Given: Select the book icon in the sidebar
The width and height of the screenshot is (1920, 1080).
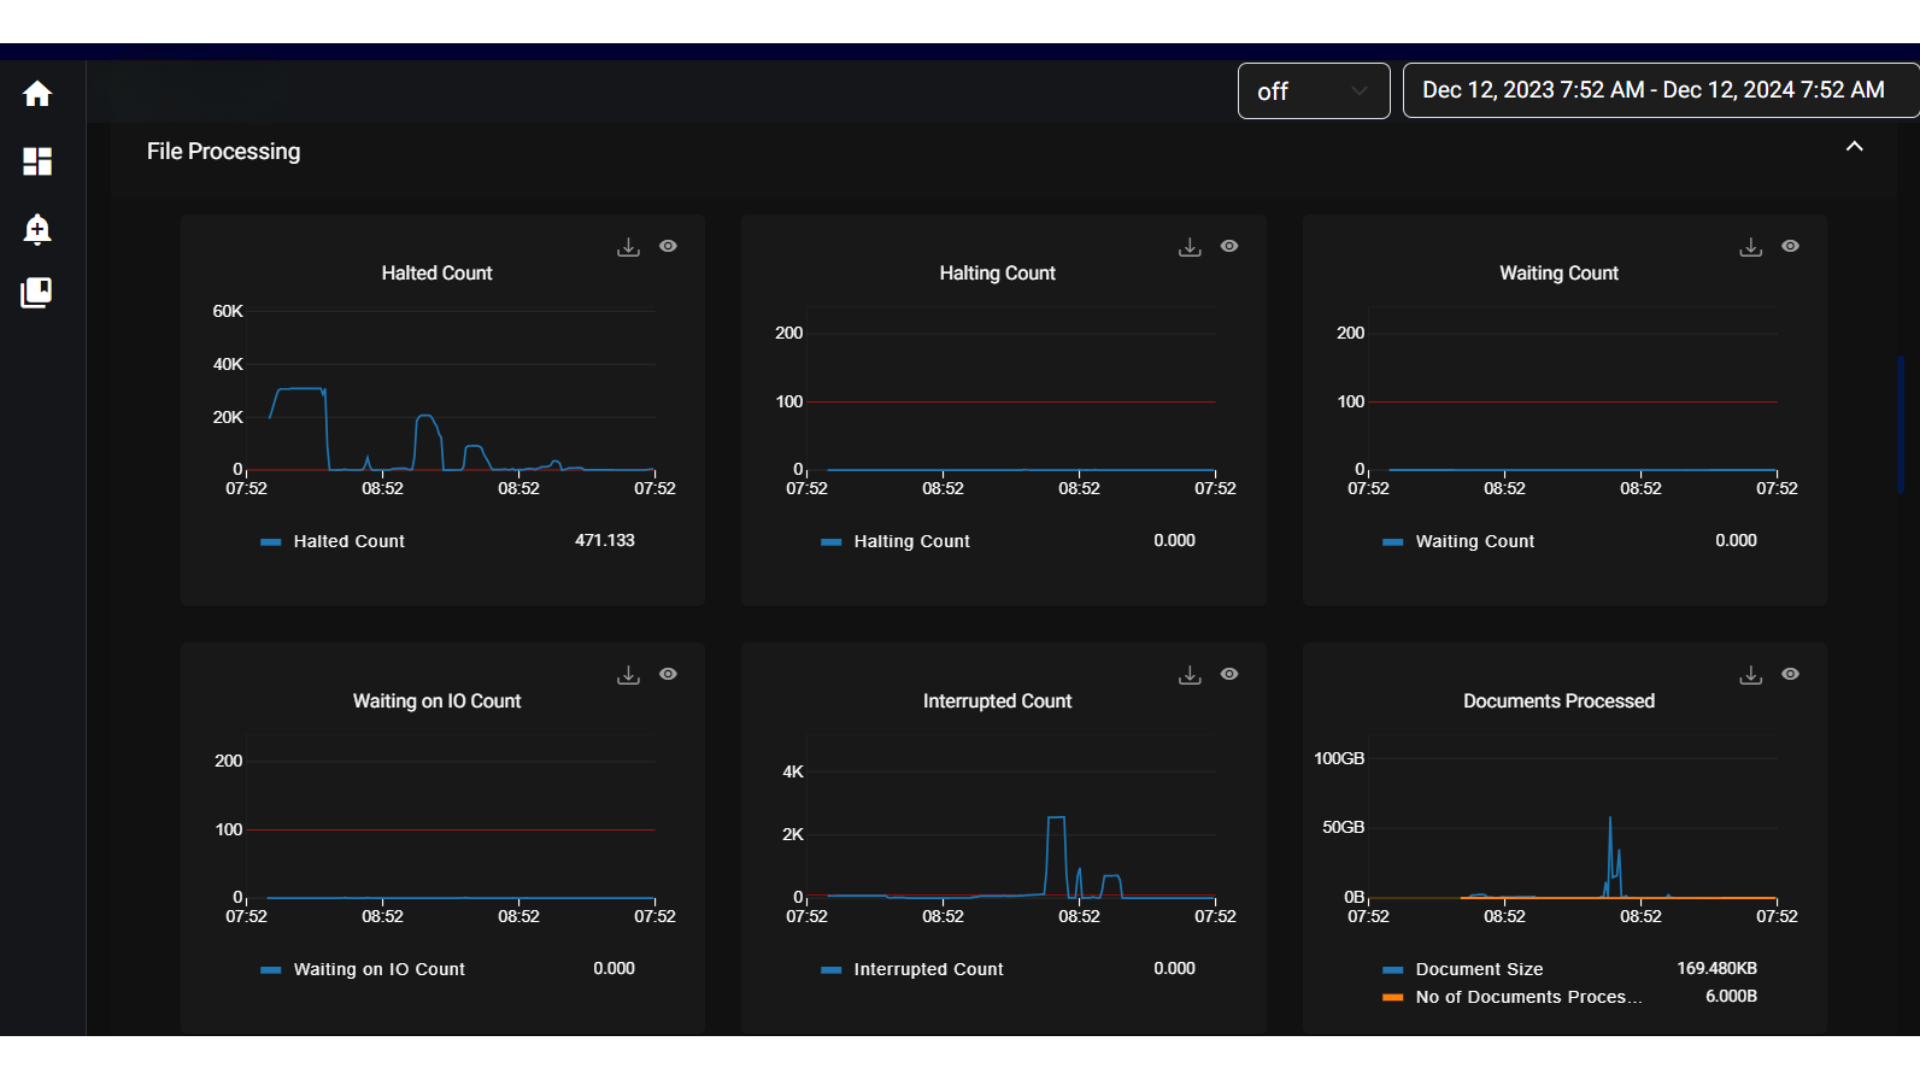Looking at the screenshot, I should coord(37,293).
